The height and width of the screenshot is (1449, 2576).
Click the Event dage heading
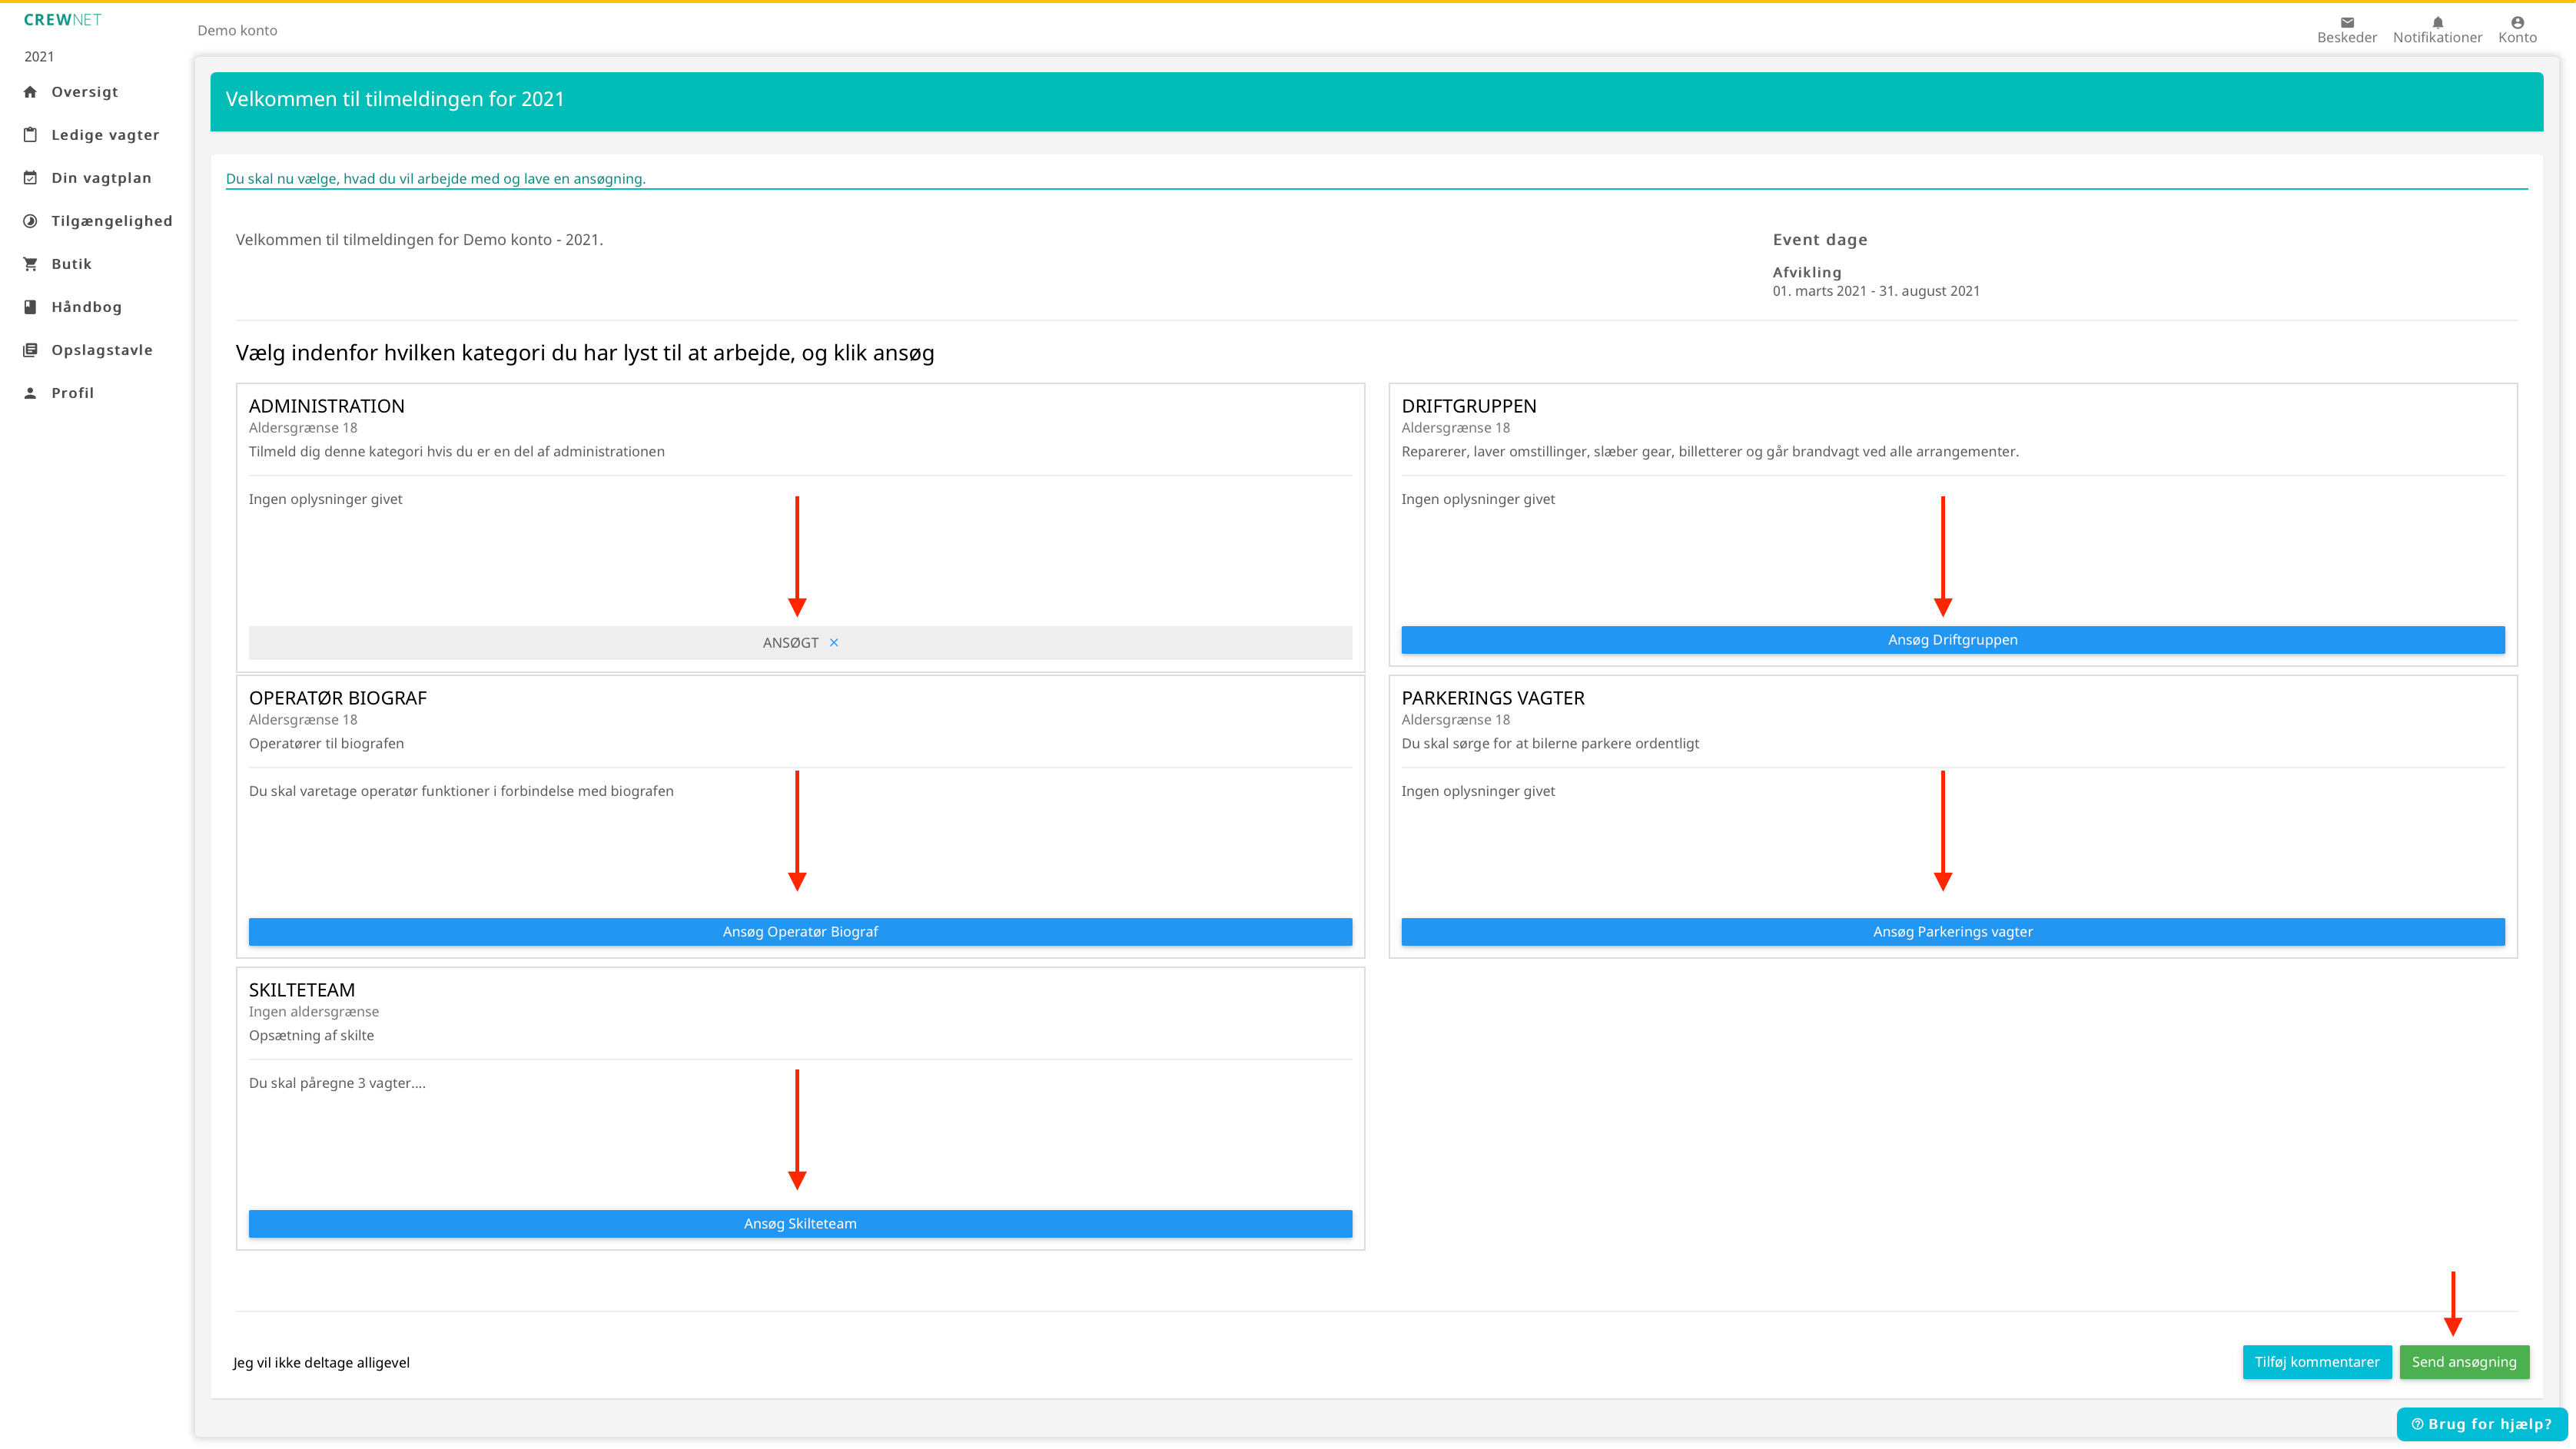coord(1819,240)
